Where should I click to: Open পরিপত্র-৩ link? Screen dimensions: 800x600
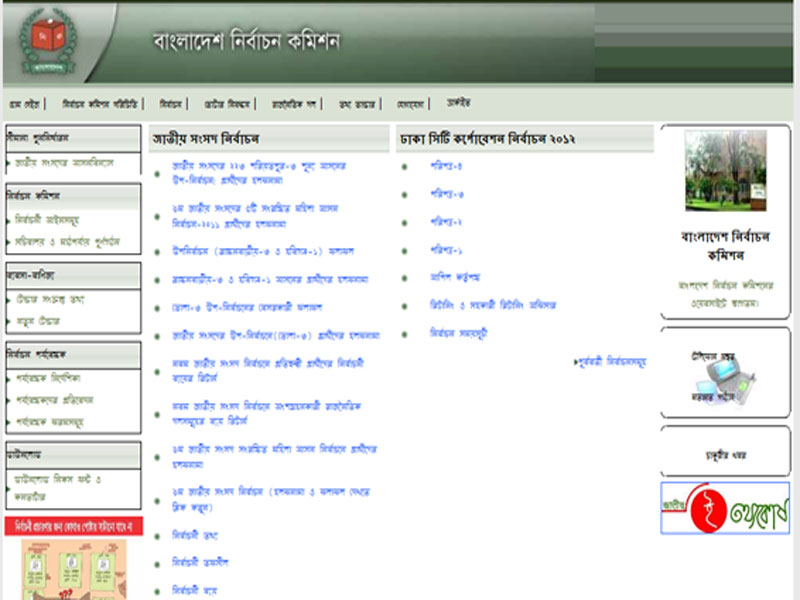(x=447, y=194)
